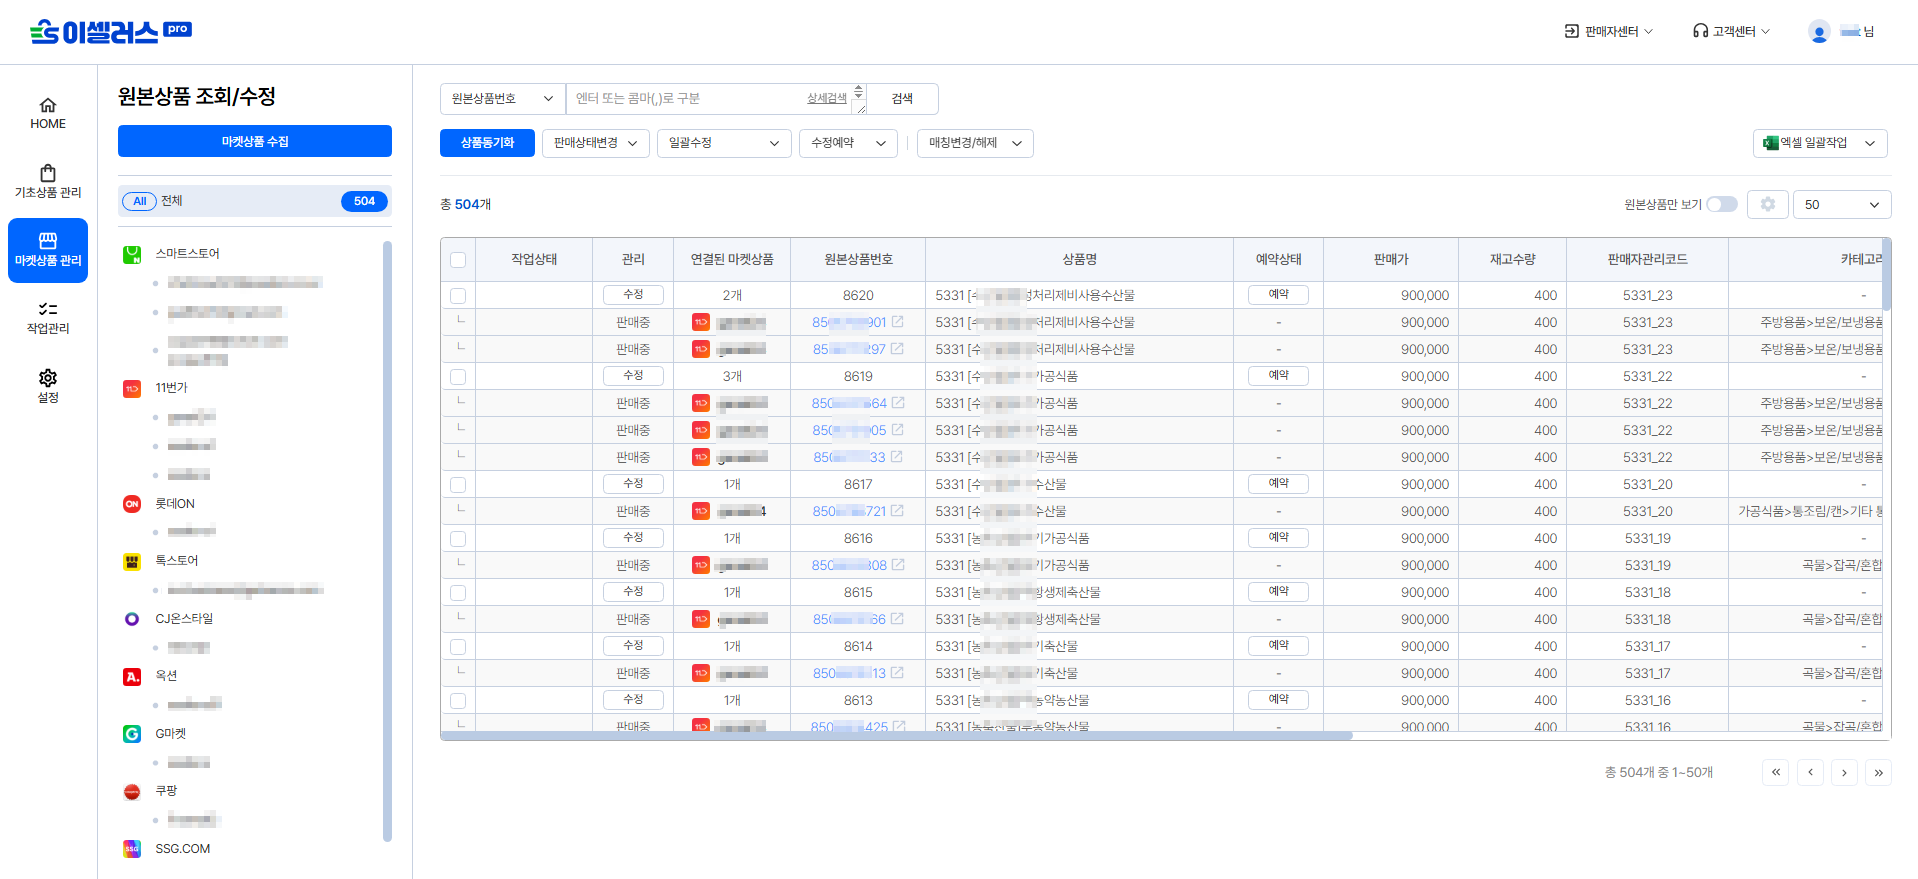1918x879 pixels.
Task: Click the eSellers pro logo
Action: 110,32
